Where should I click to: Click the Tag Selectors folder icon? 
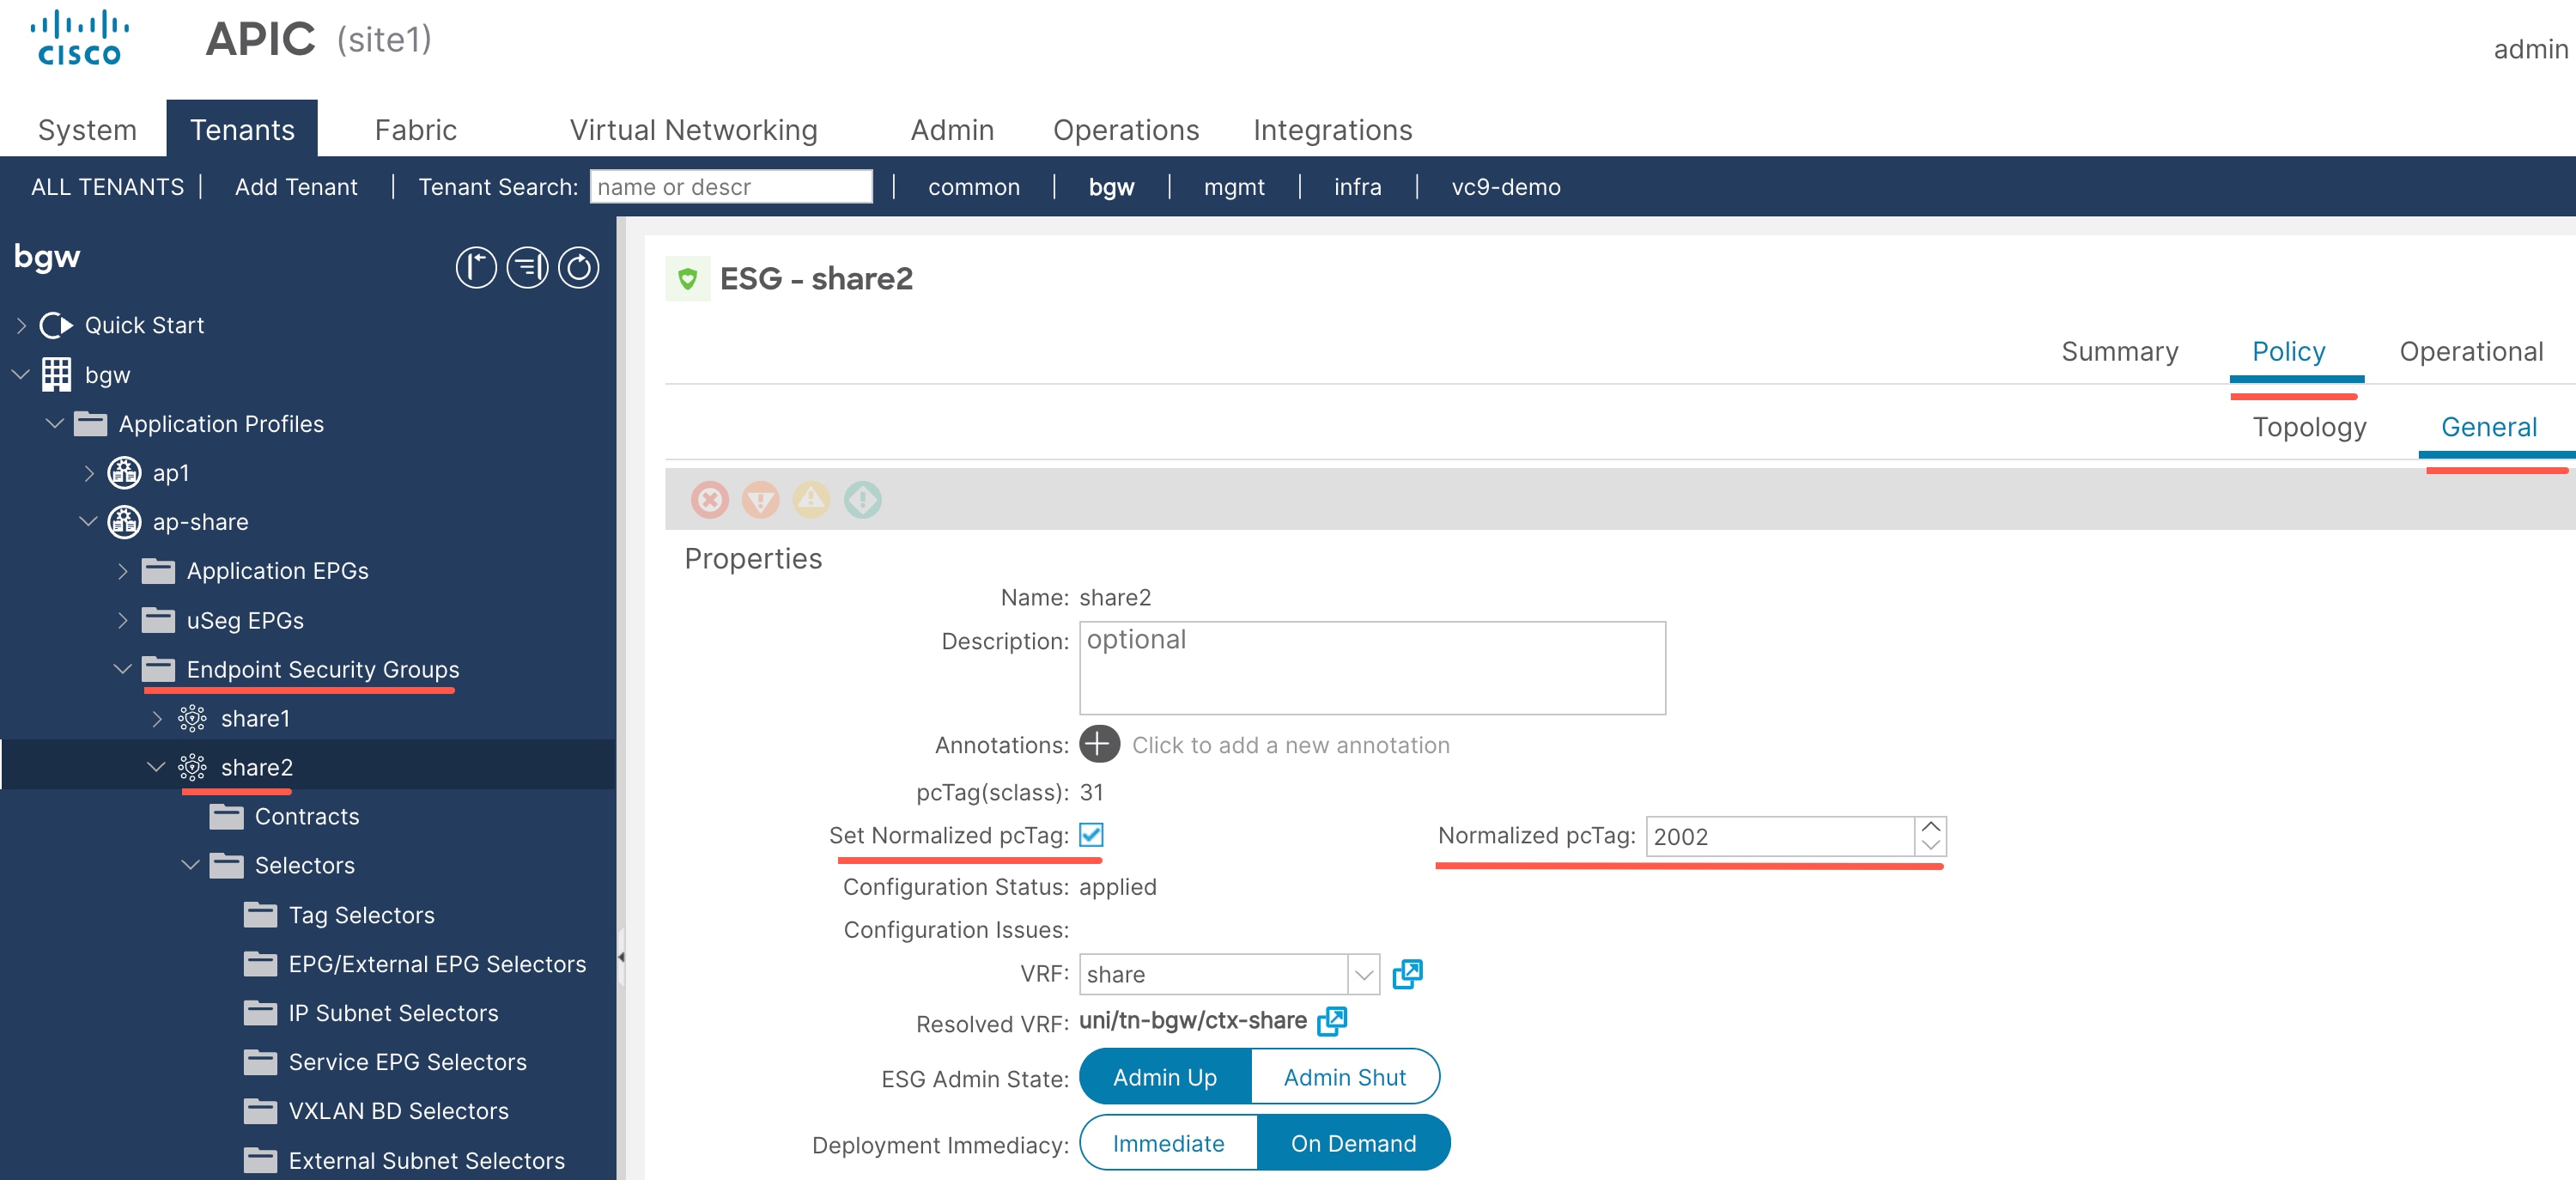(260, 914)
